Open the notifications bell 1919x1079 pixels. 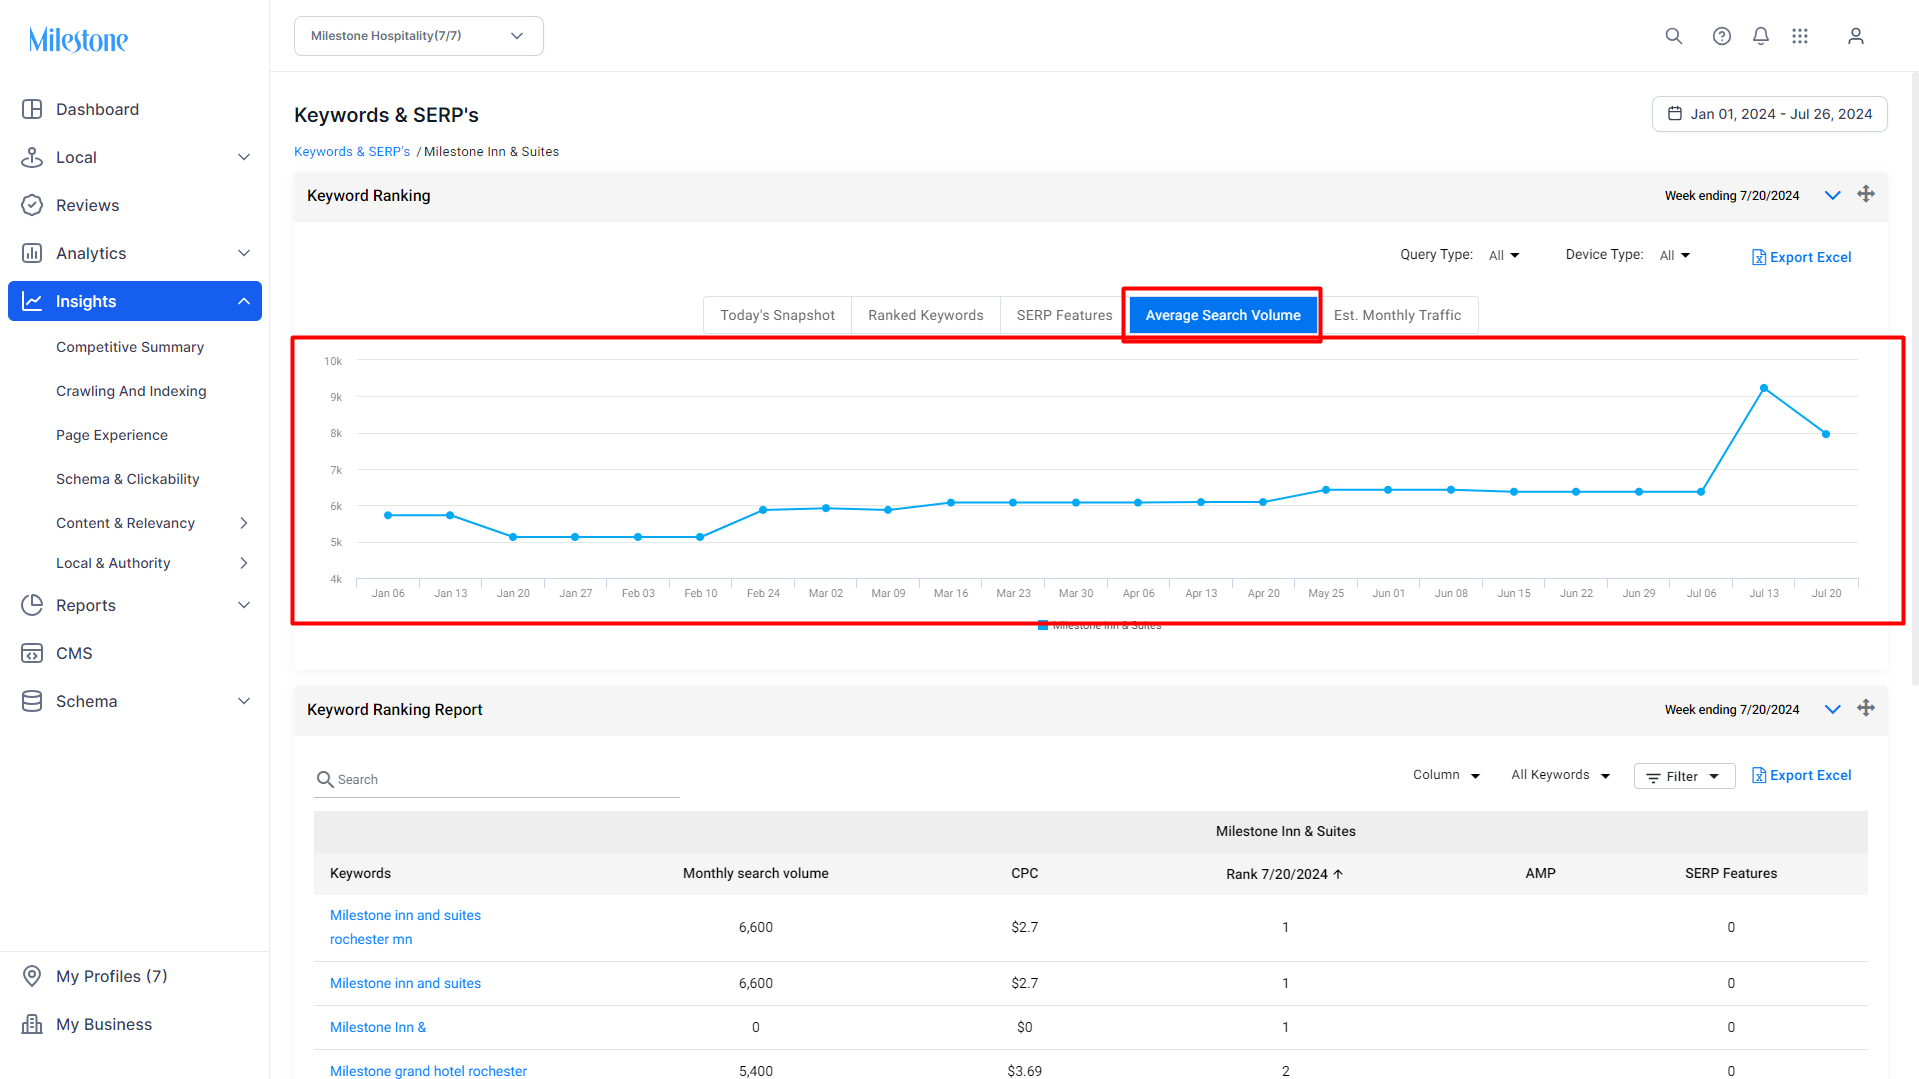(1760, 36)
